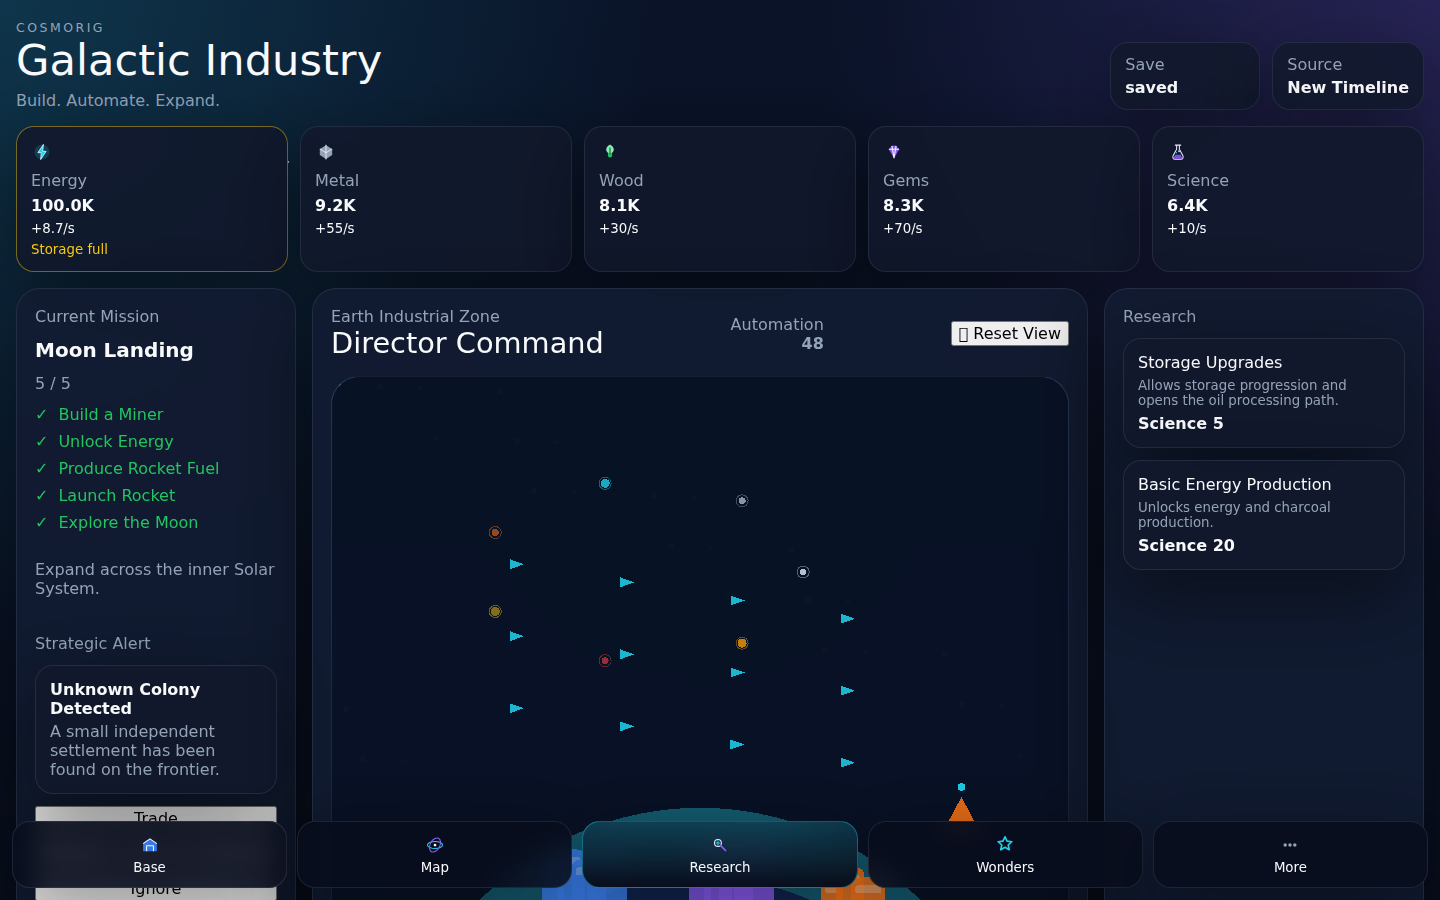The image size is (1440, 900).
Task: Click the Gems rate +70/s
Action: click(x=903, y=228)
